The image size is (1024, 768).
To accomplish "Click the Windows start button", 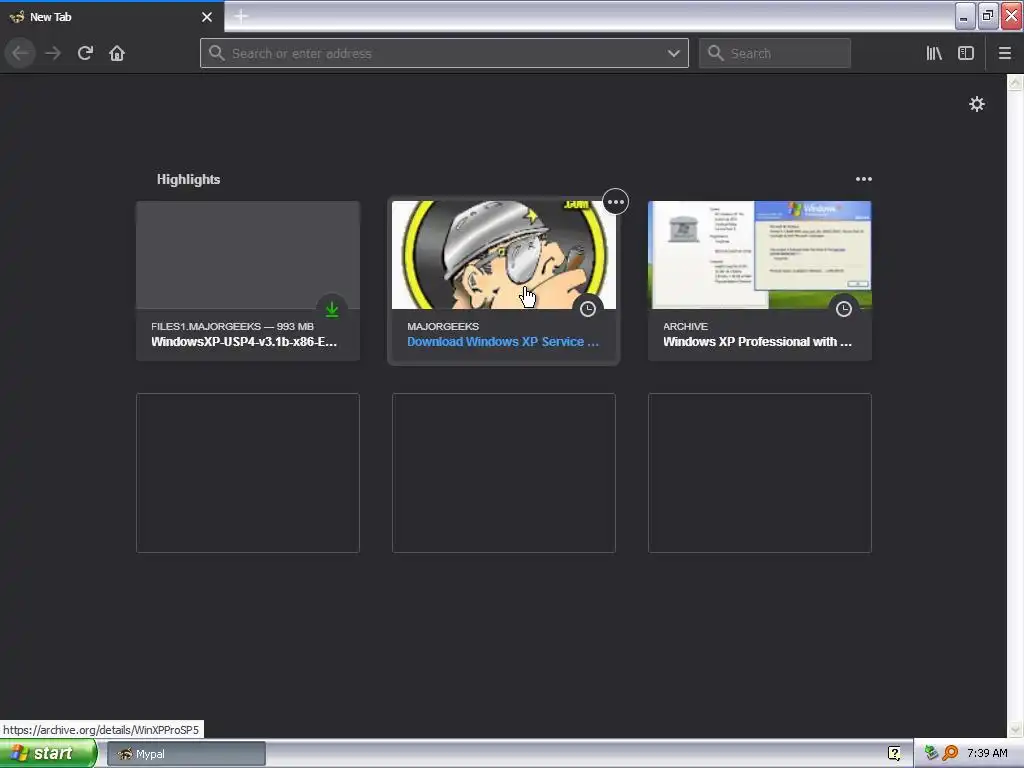I will [x=48, y=754].
